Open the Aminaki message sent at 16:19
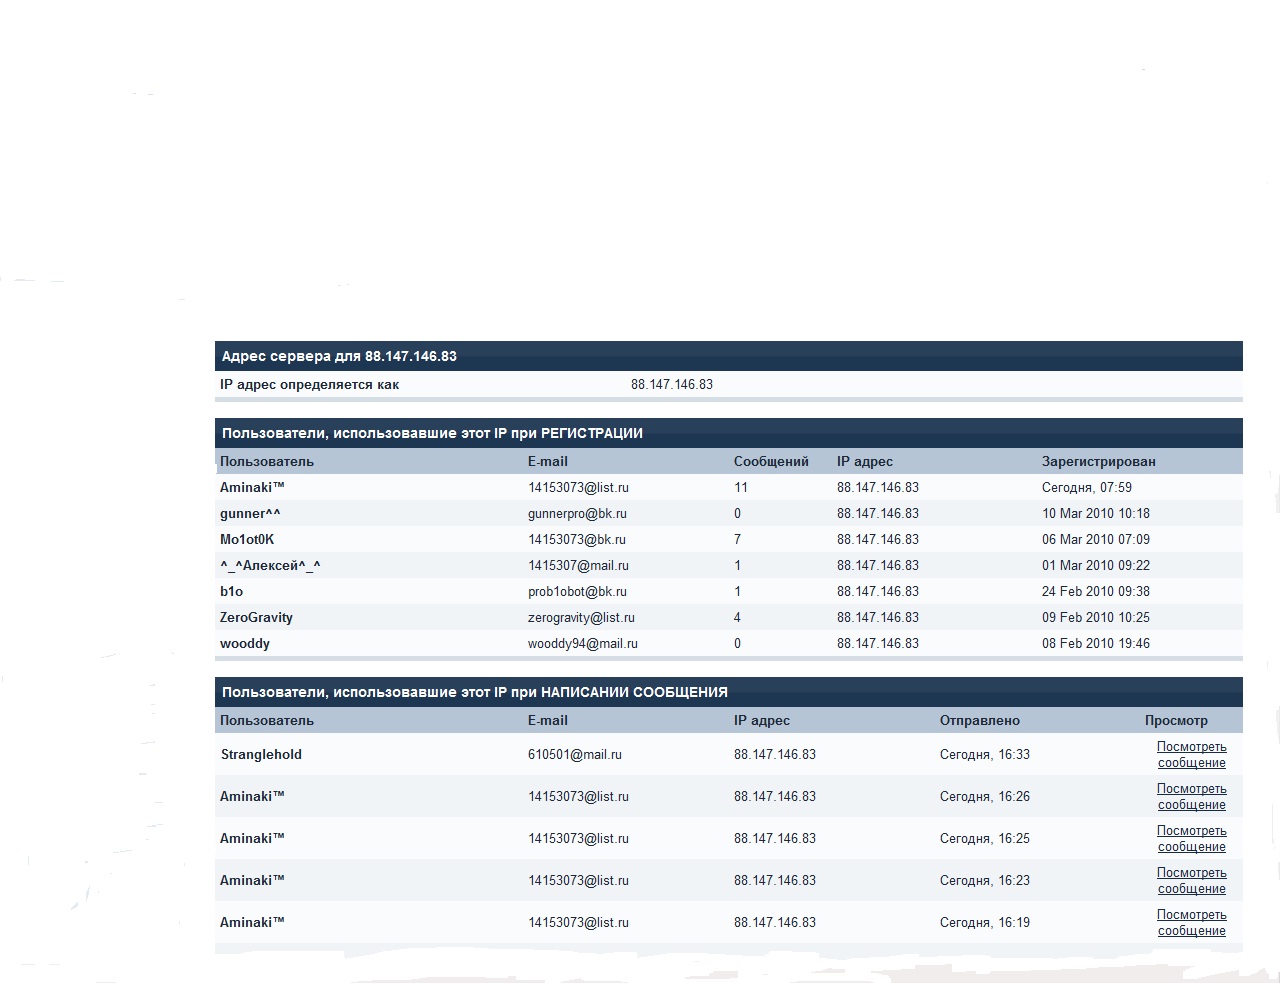Image resolution: width=1280 pixels, height=984 pixels. tap(1191, 923)
